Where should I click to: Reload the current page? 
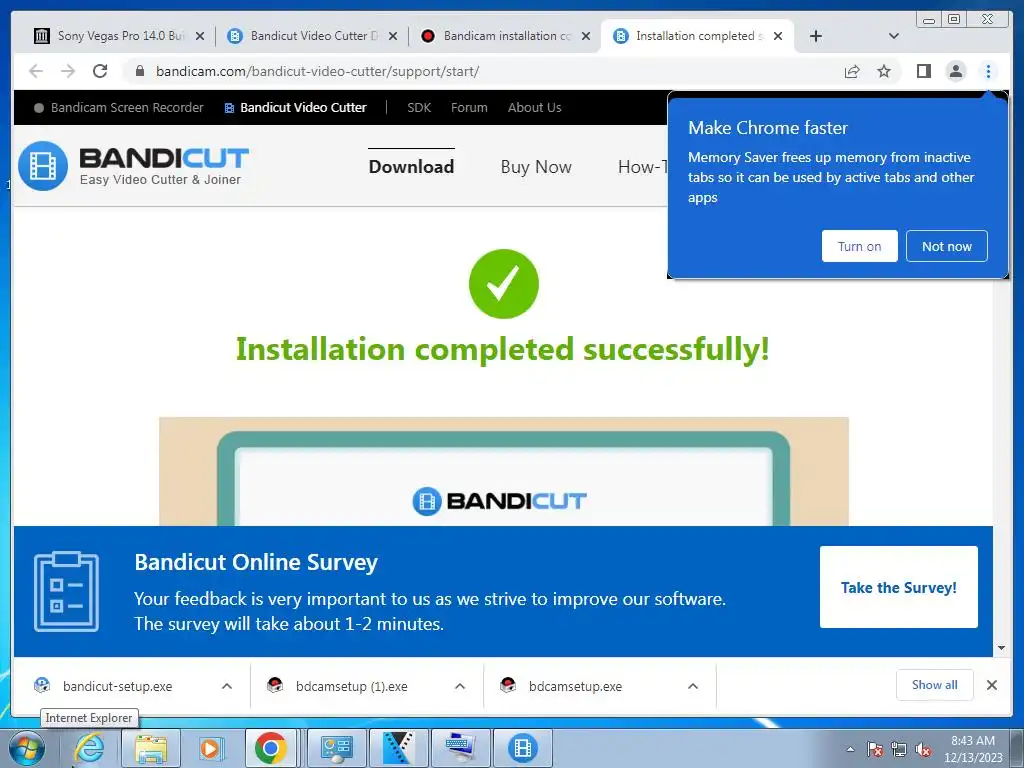pyautogui.click(x=100, y=71)
